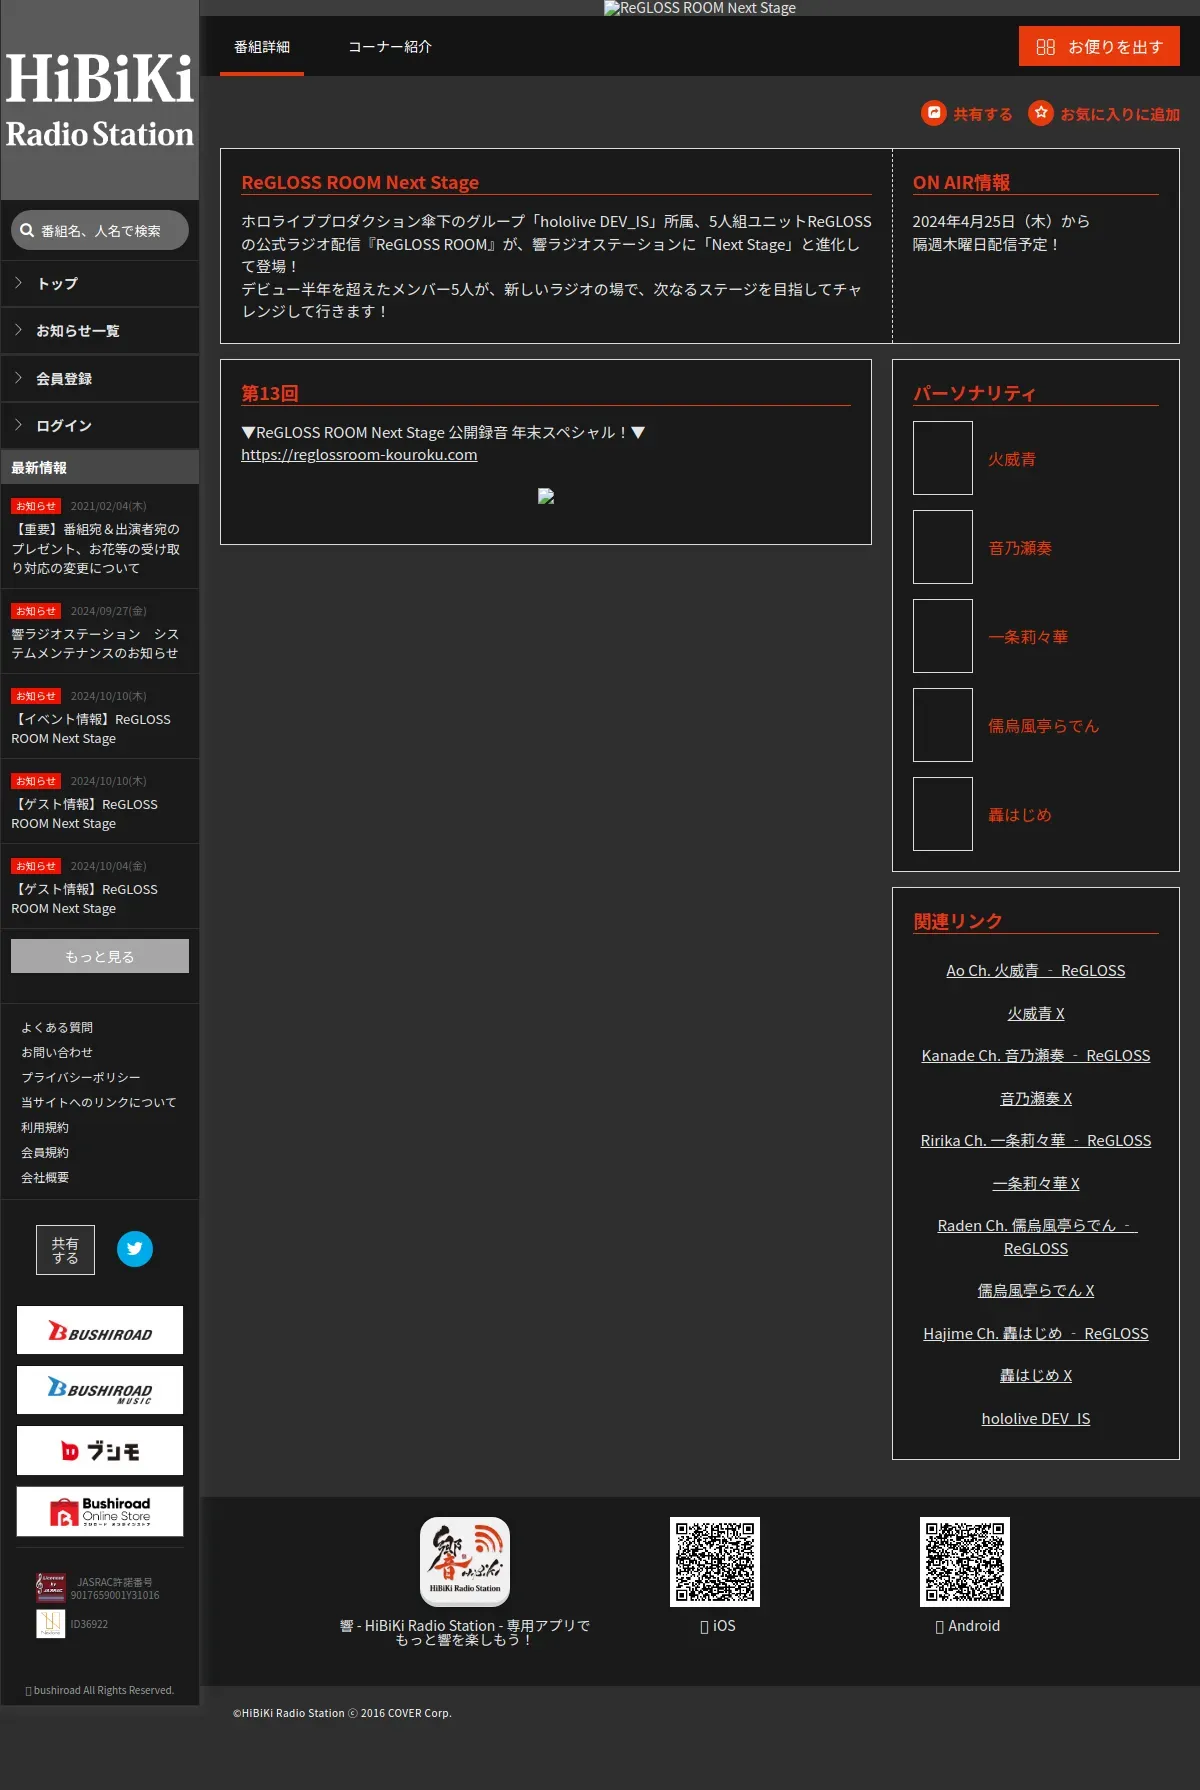This screenshot has height=1790, width=1200.
Task: Open お問い合わせ footer link
Action: click(57, 1052)
